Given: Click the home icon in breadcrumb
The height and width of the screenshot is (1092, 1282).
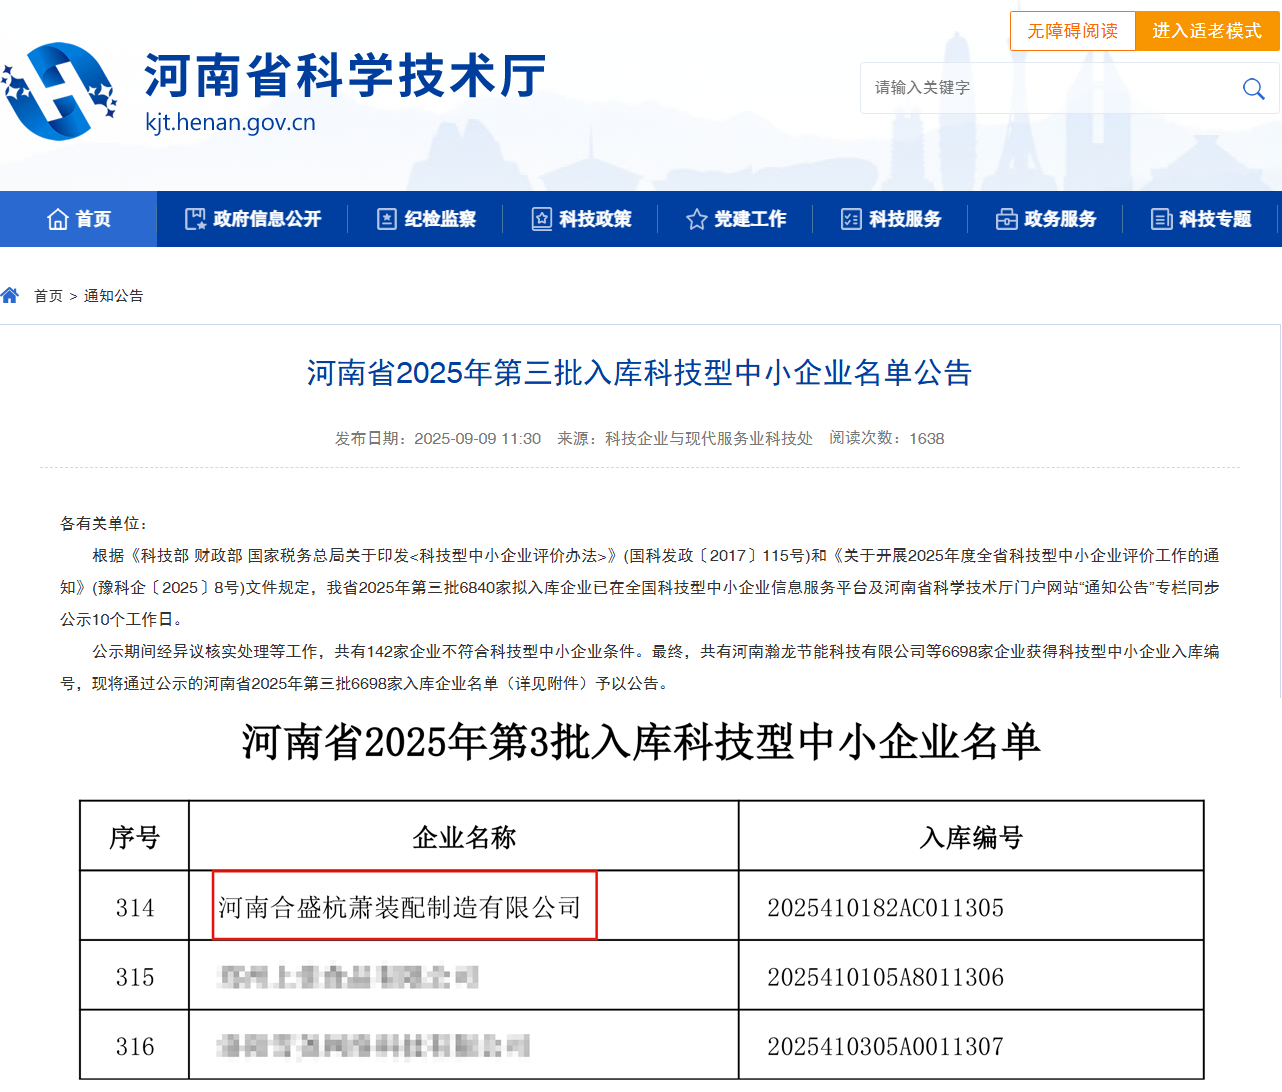Looking at the screenshot, I should point(10,295).
